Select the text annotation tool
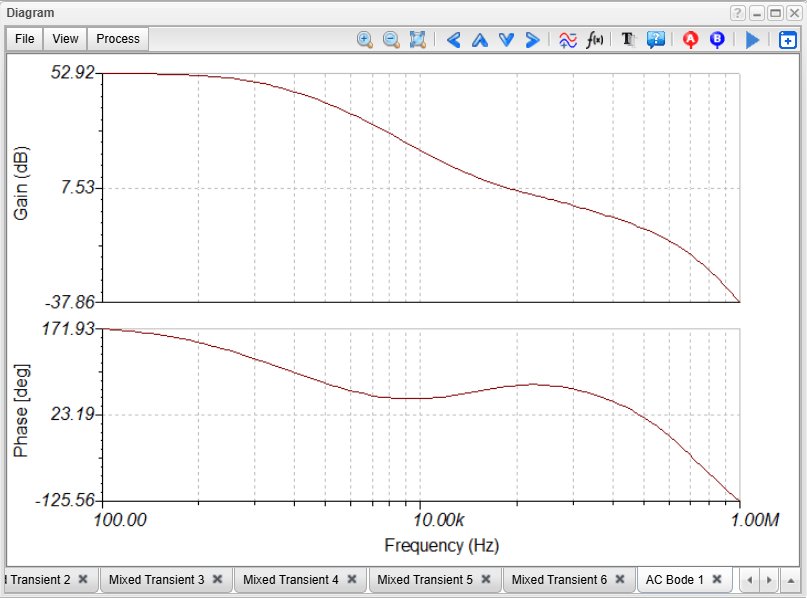Viewport: 807px width, 598px height. click(x=629, y=40)
